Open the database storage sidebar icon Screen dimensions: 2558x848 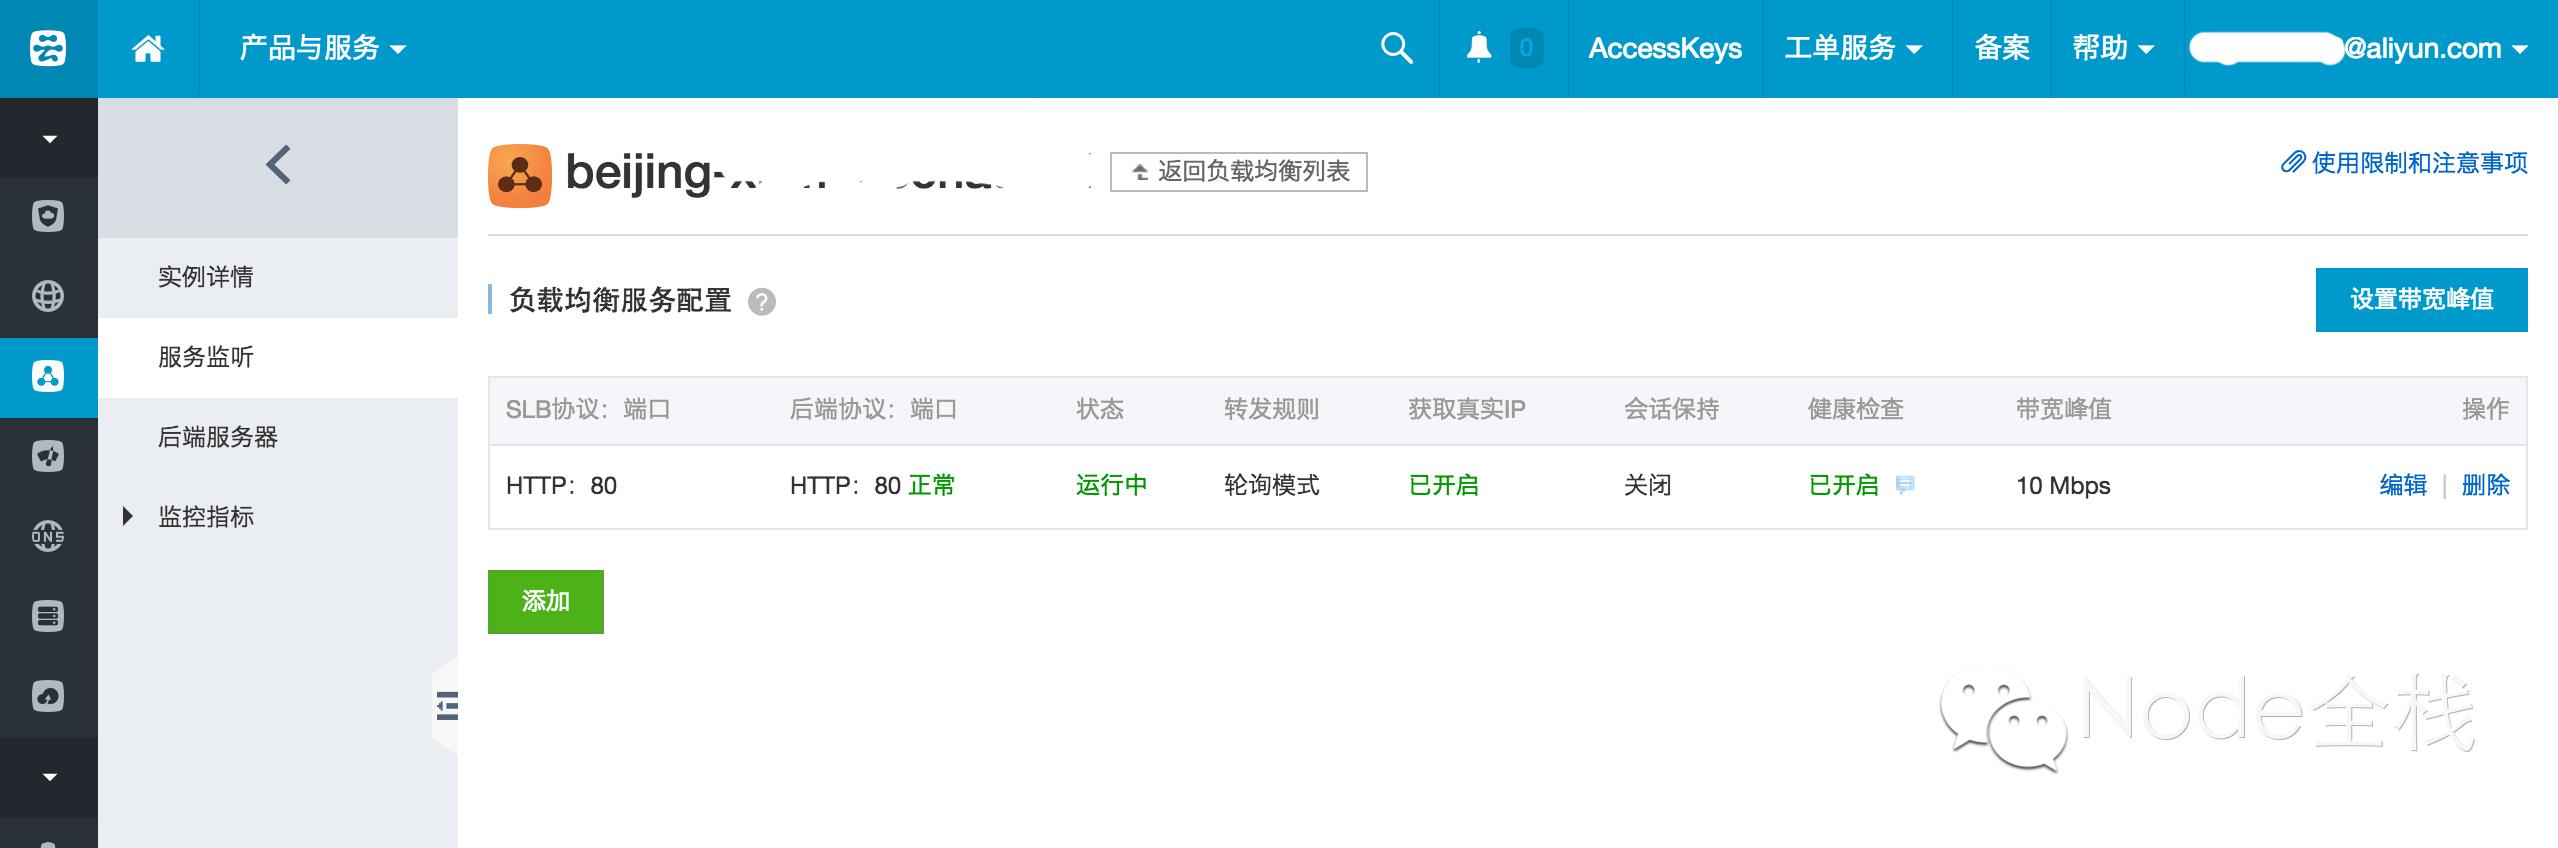[x=48, y=616]
